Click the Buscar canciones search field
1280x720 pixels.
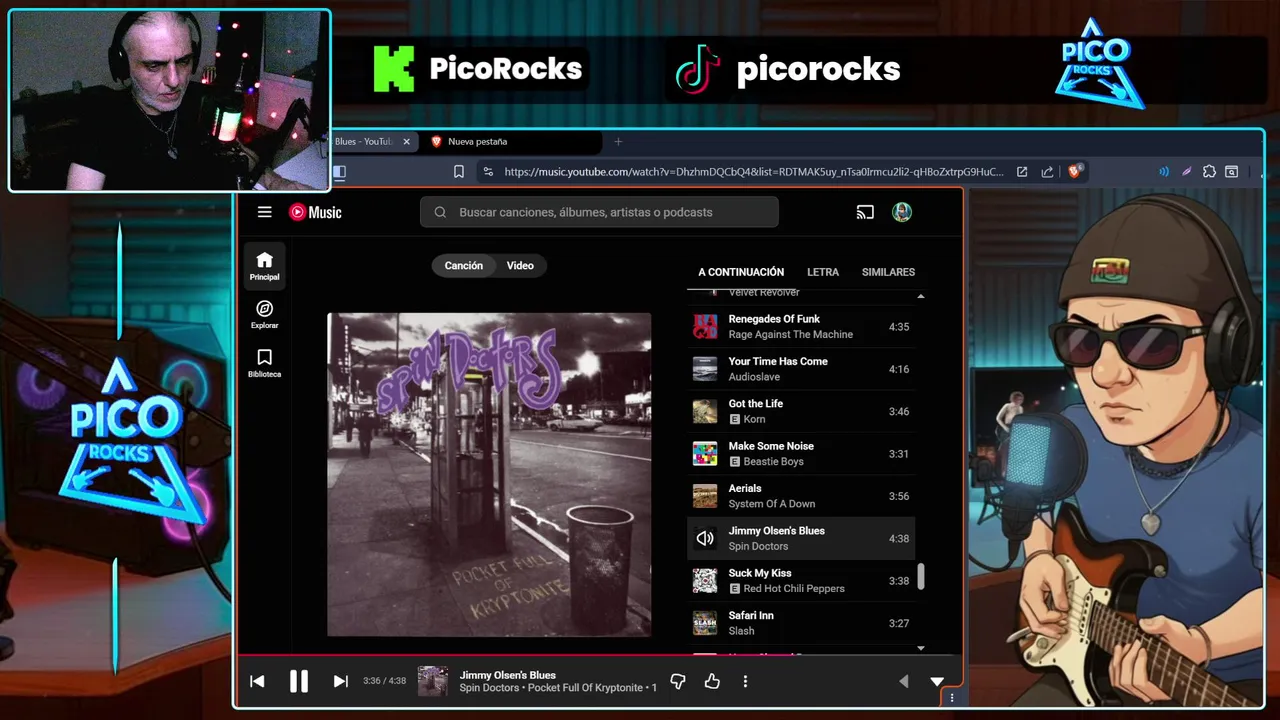599,212
